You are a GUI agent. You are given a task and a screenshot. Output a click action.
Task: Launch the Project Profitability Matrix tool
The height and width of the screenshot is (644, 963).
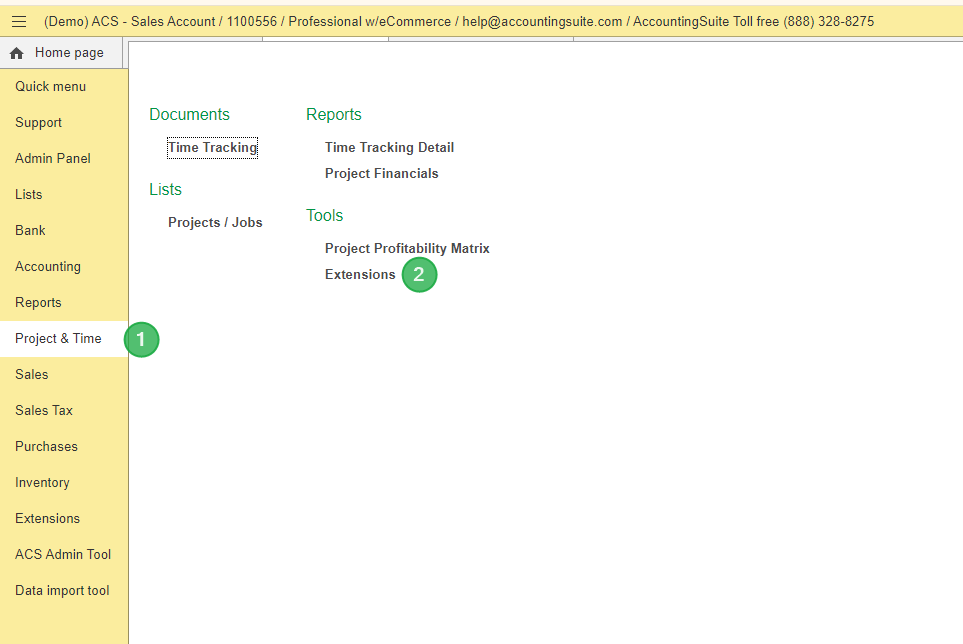[407, 249]
